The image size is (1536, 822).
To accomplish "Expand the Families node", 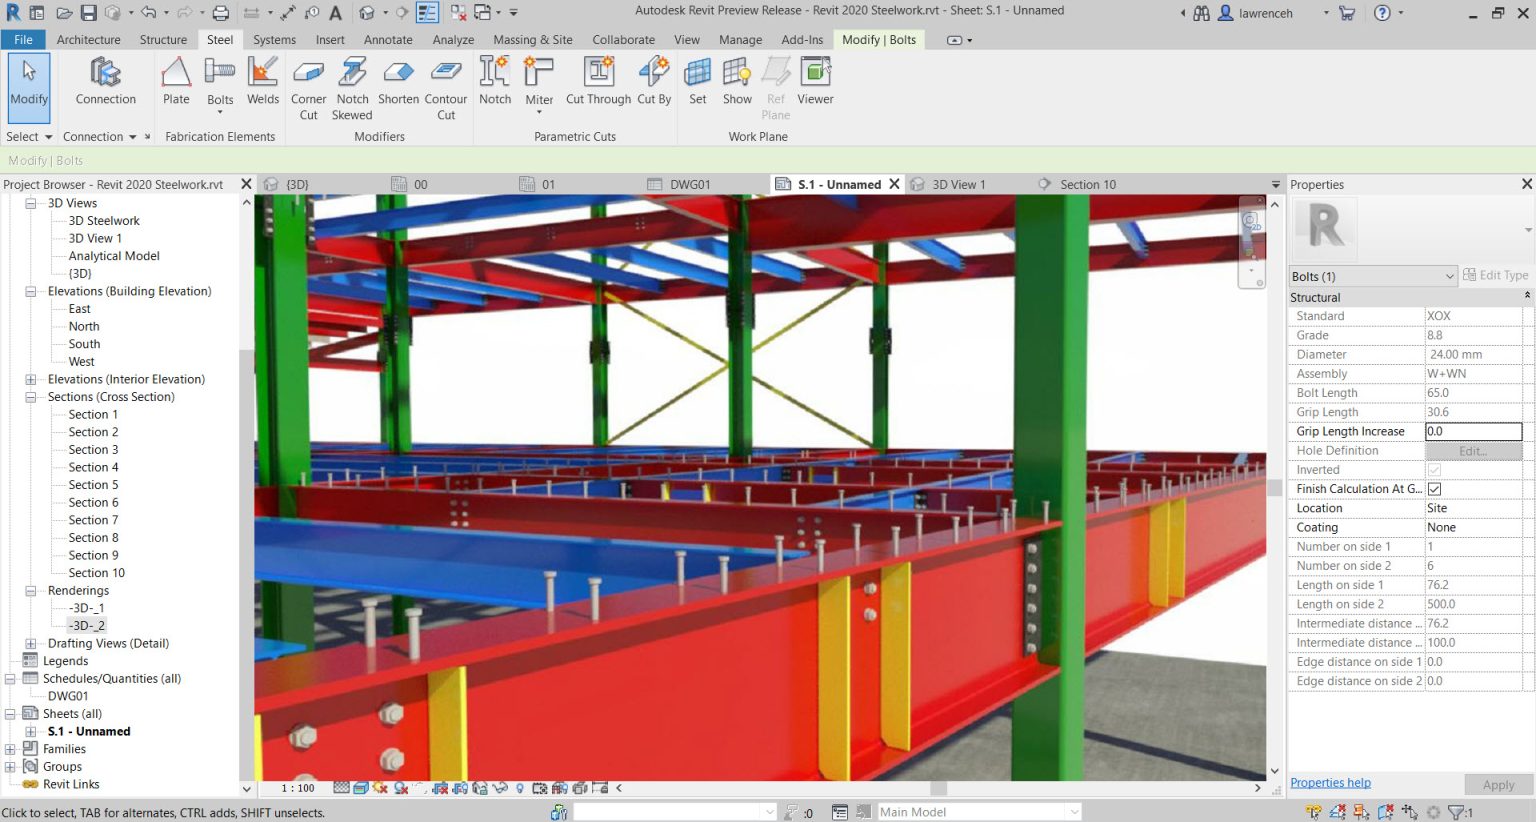I will coord(10,749).
